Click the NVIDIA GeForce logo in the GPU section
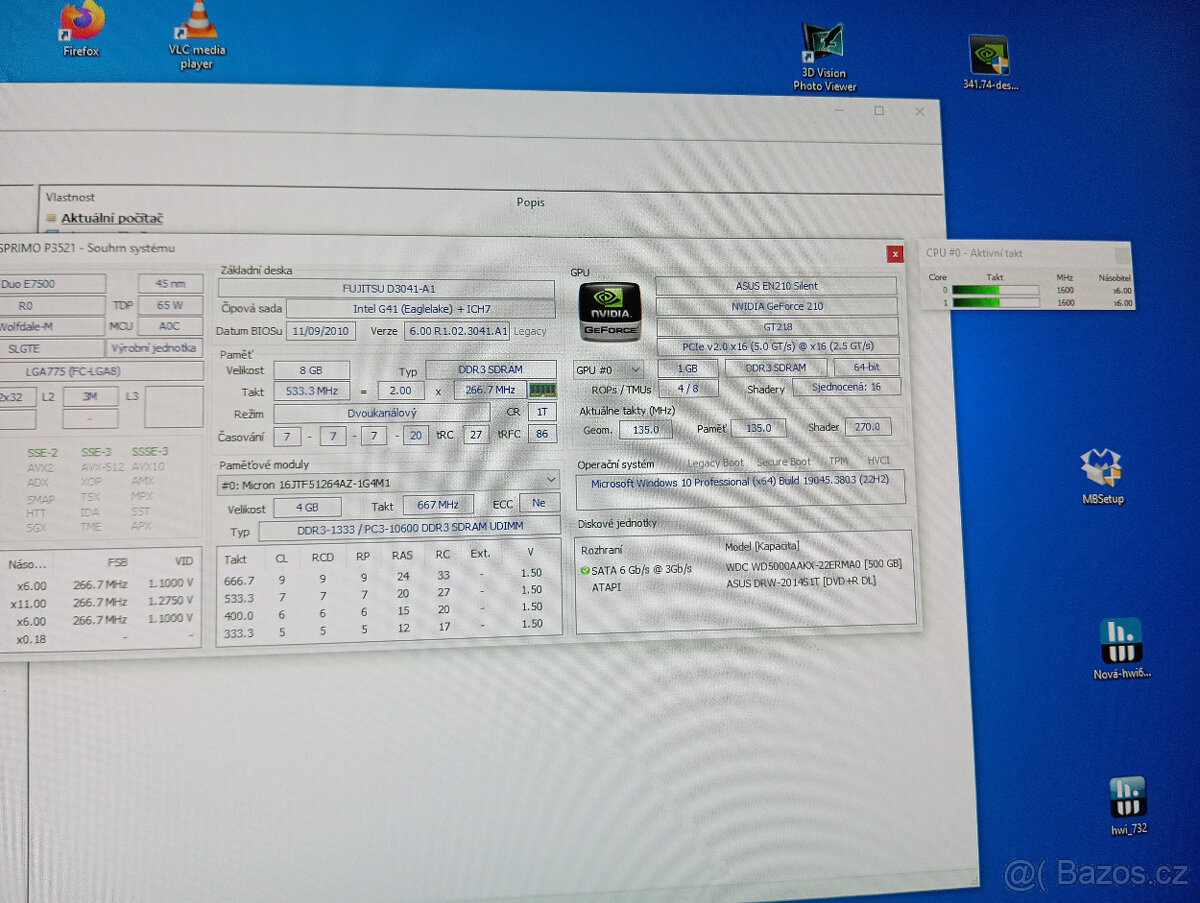Viewport: 1200px width, 903px height. (609, 311)
